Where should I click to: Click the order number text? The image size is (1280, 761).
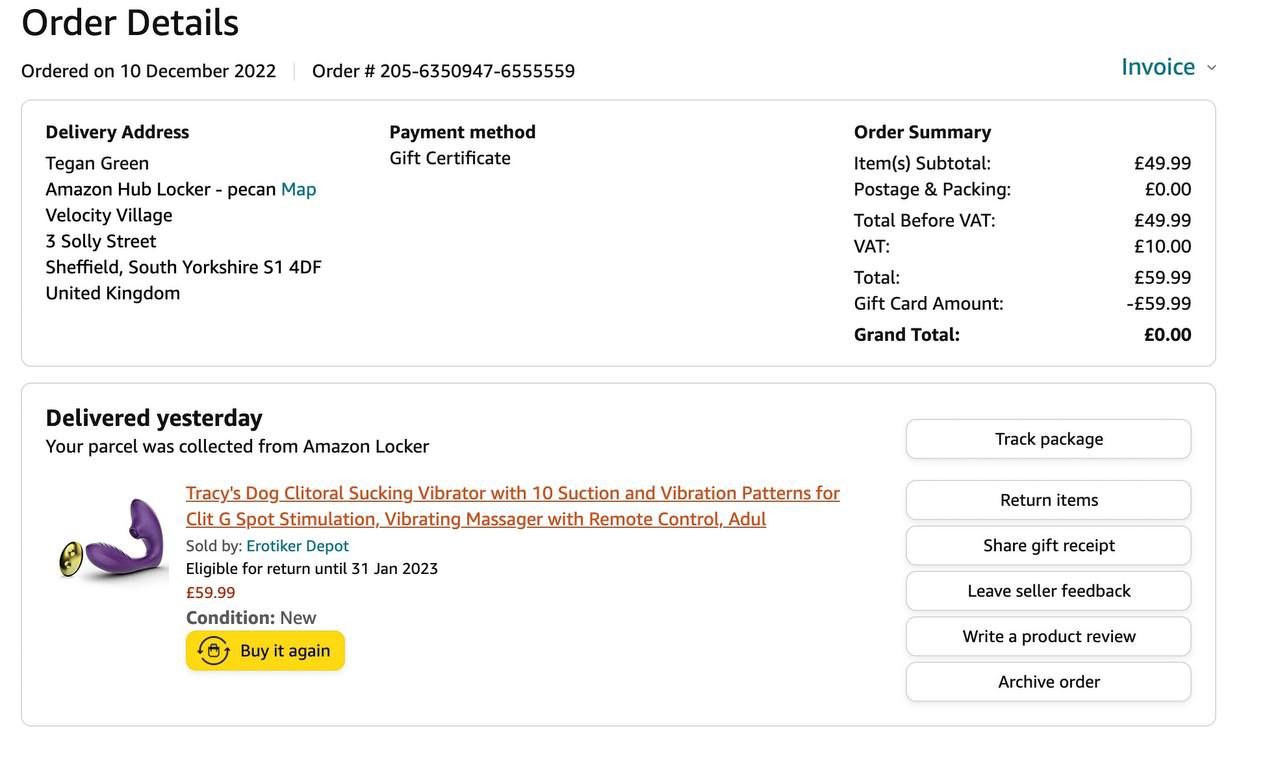443,71
